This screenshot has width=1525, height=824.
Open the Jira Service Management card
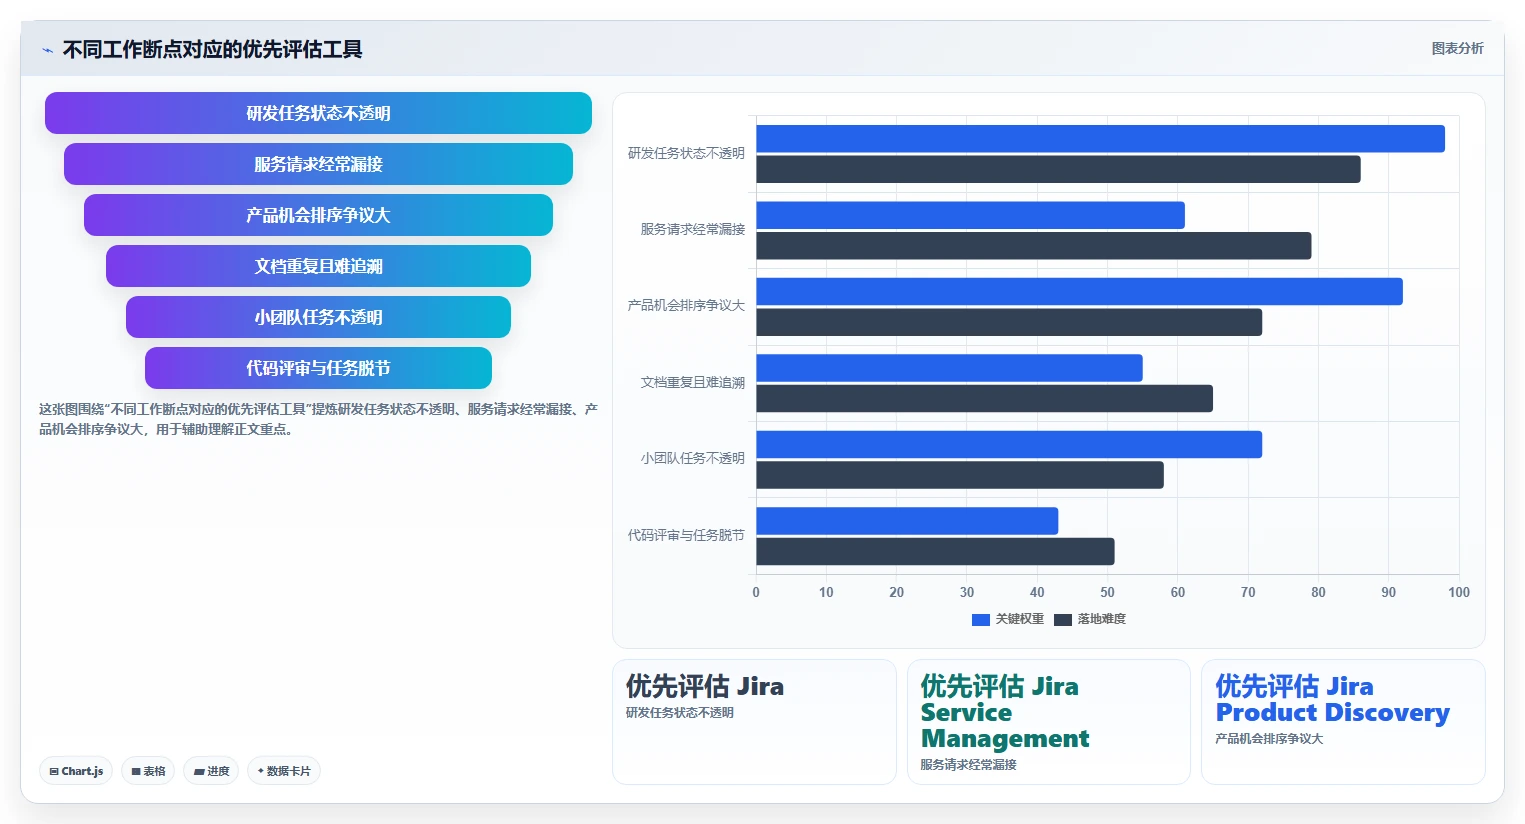point(1049,722)
